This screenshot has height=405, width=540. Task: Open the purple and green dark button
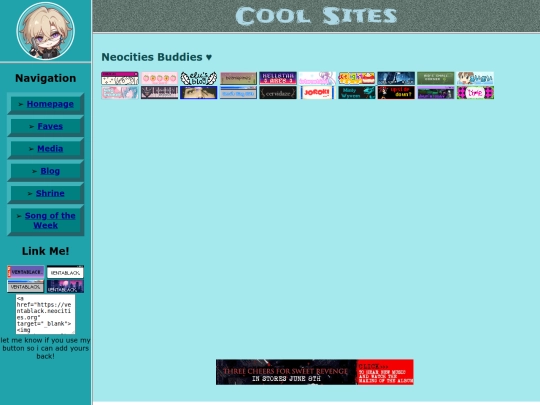tap(436, 93)
